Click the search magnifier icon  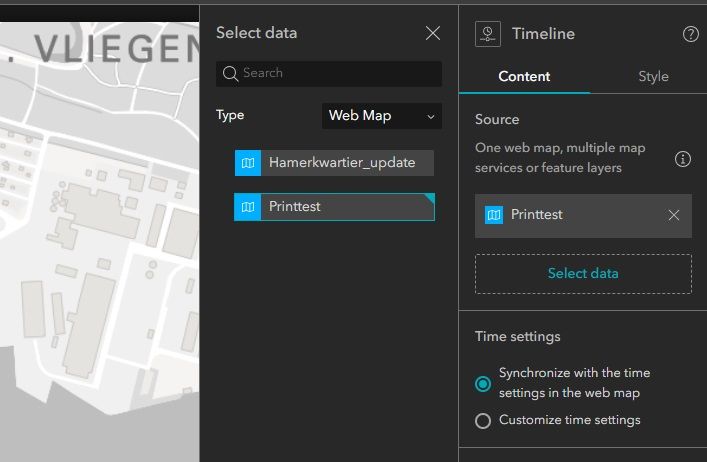click(230, 73)
